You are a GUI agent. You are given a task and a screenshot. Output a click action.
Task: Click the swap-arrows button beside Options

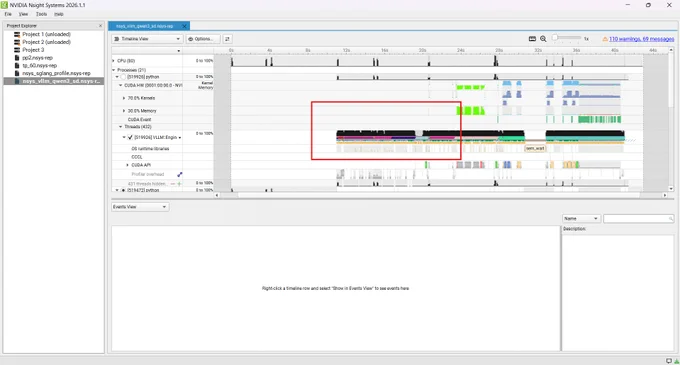[227, 39]
